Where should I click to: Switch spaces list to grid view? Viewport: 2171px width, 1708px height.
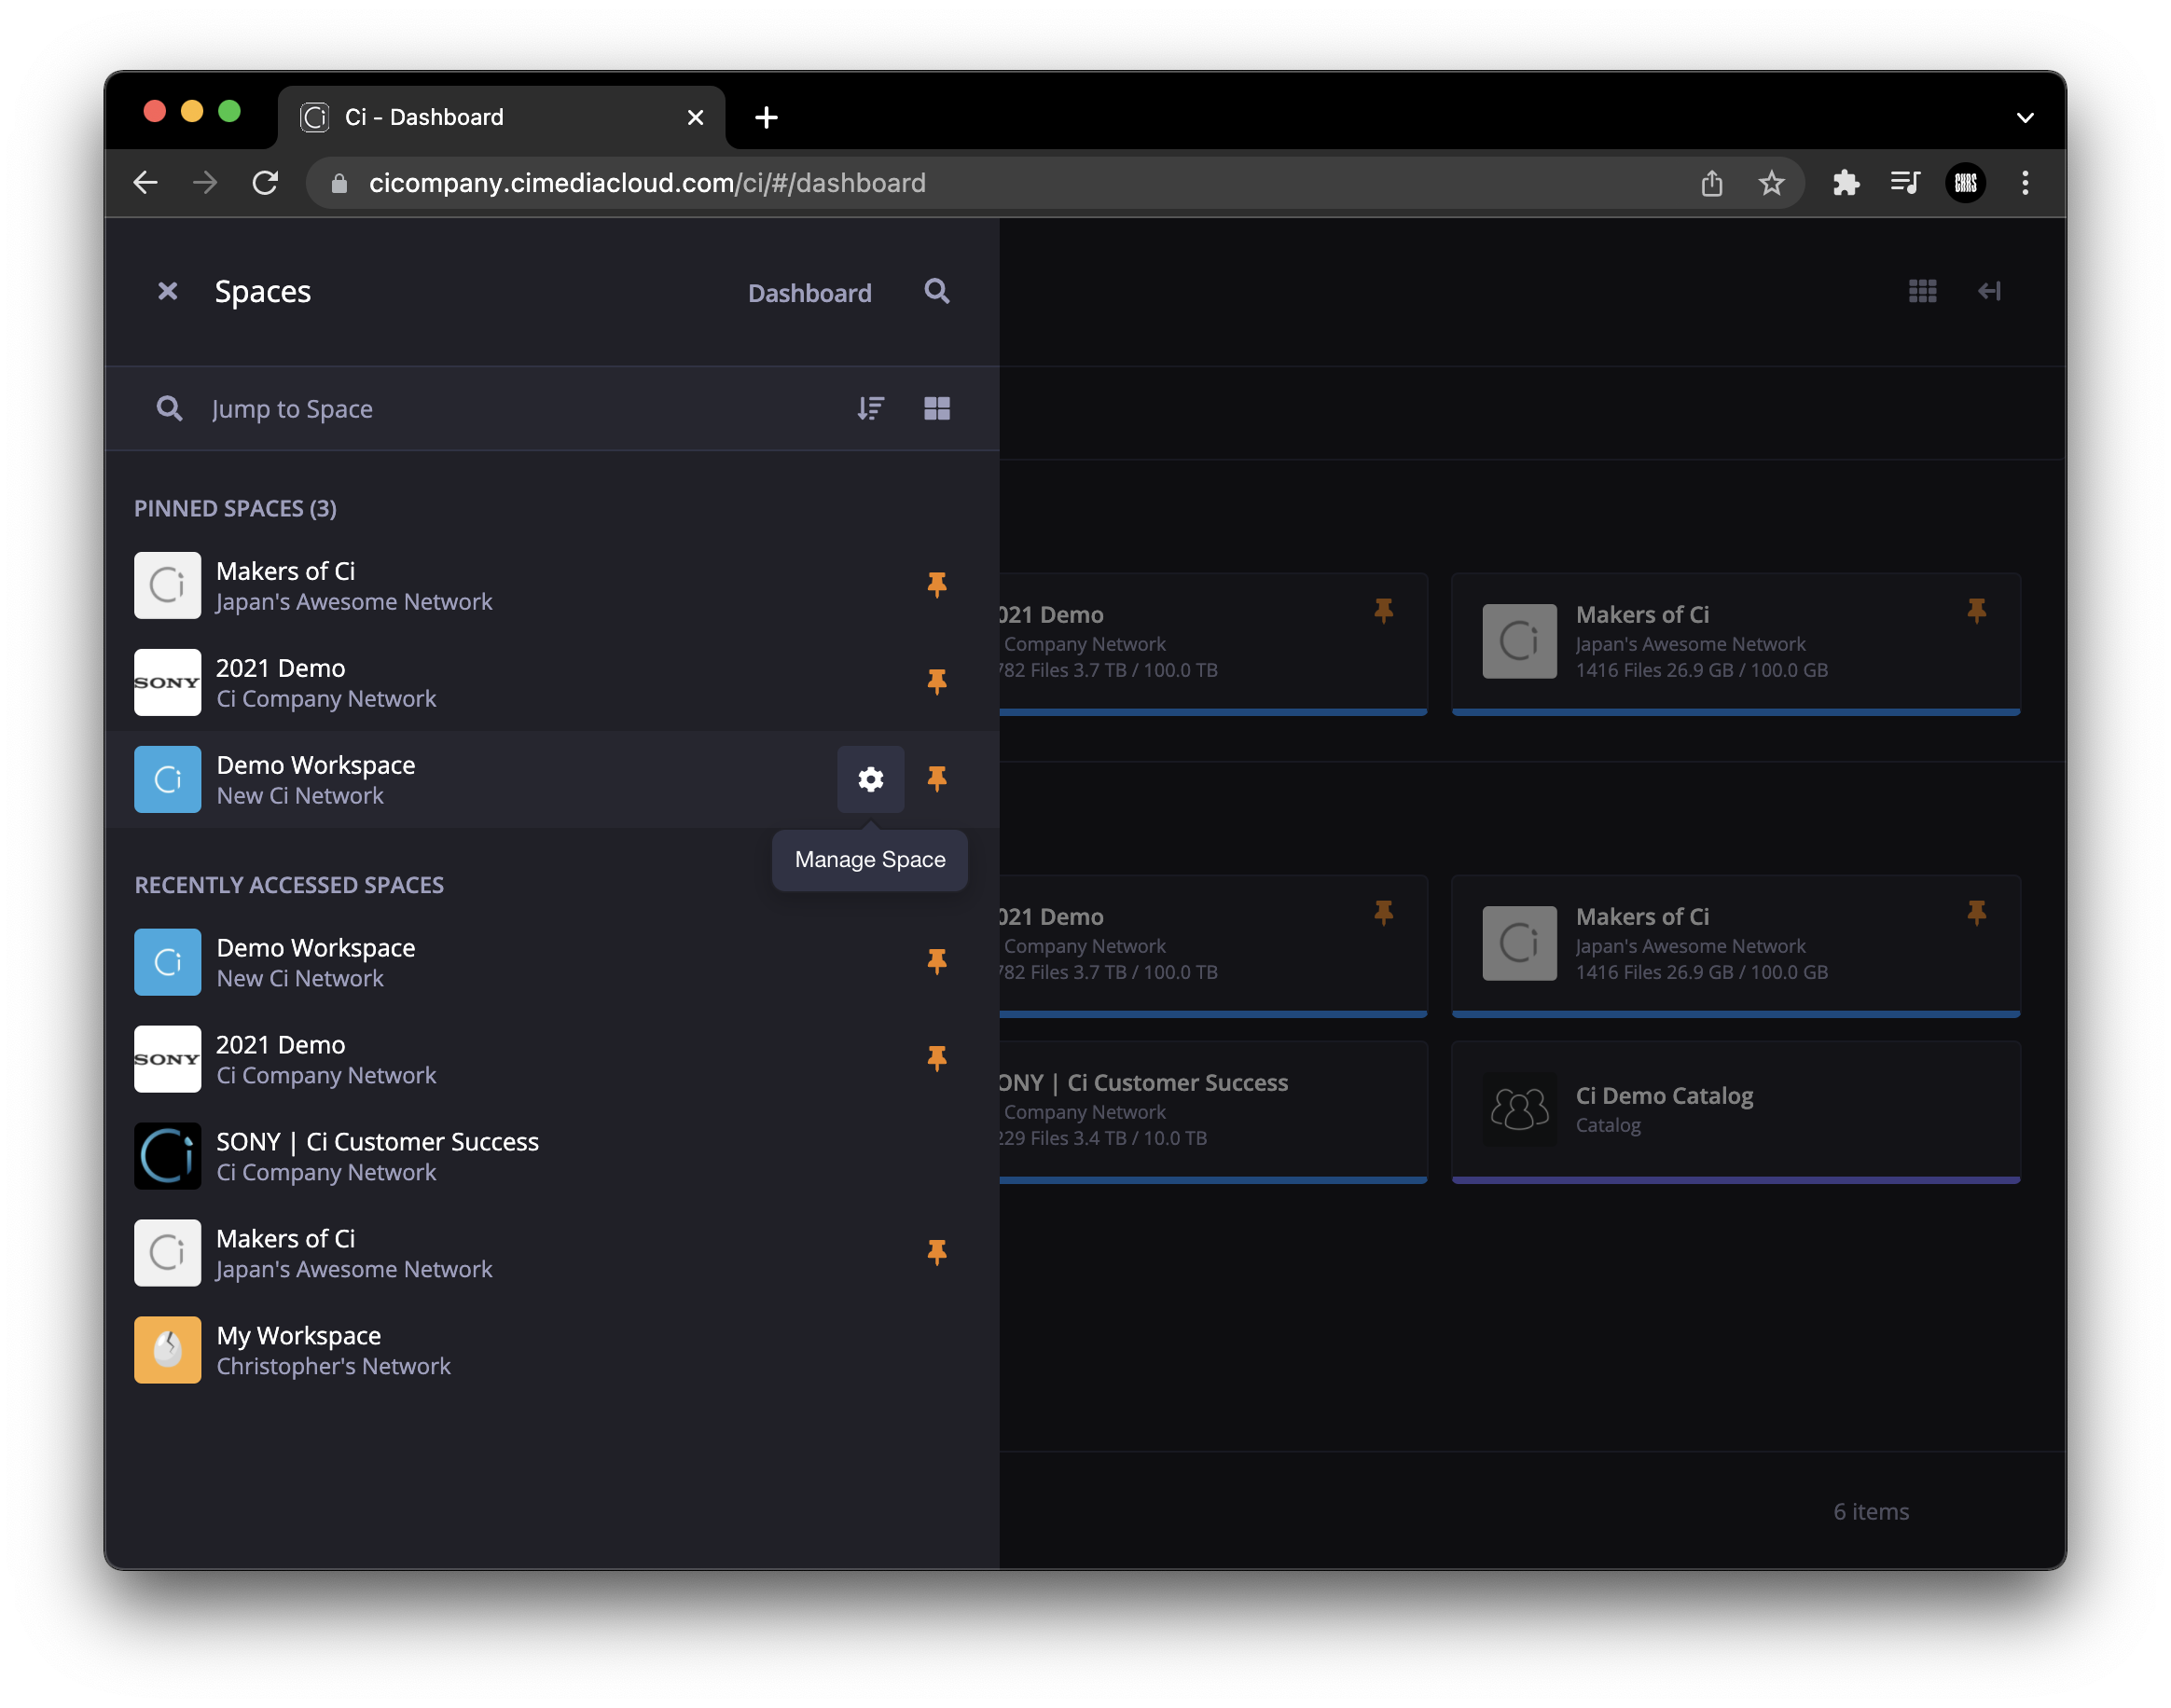click(936, 408)
